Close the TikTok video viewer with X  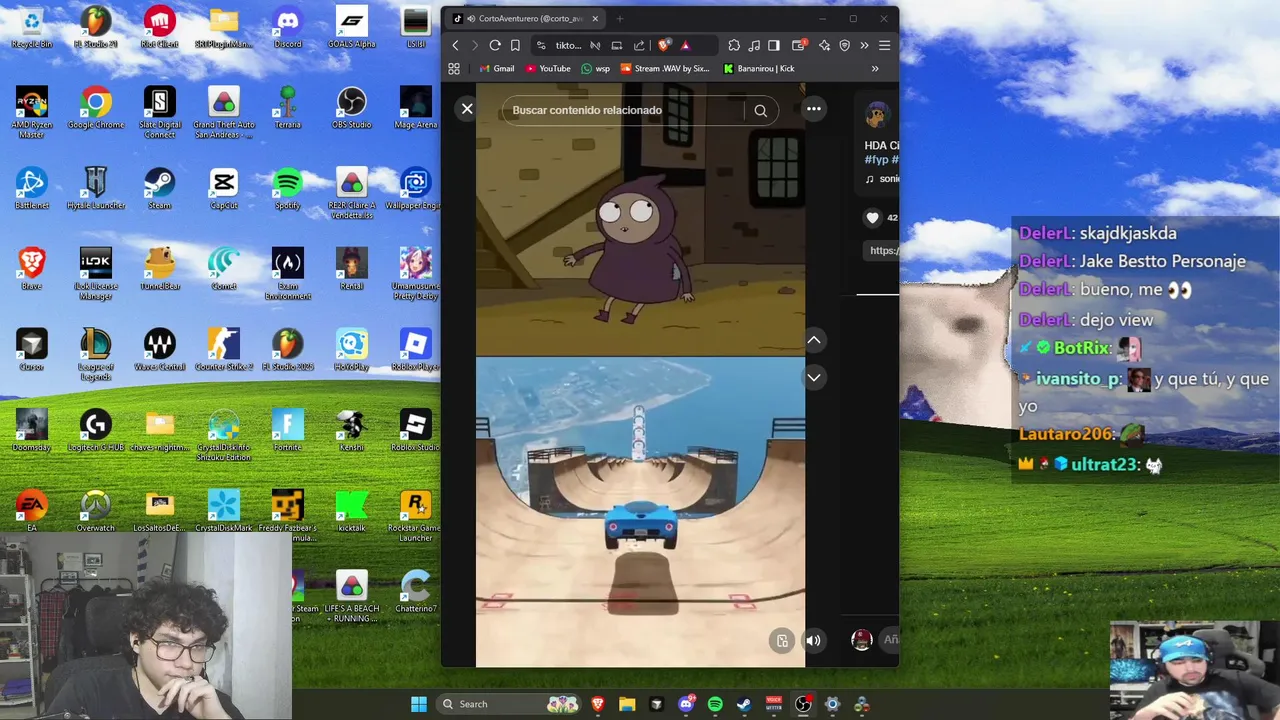click(x=467, y=109)
